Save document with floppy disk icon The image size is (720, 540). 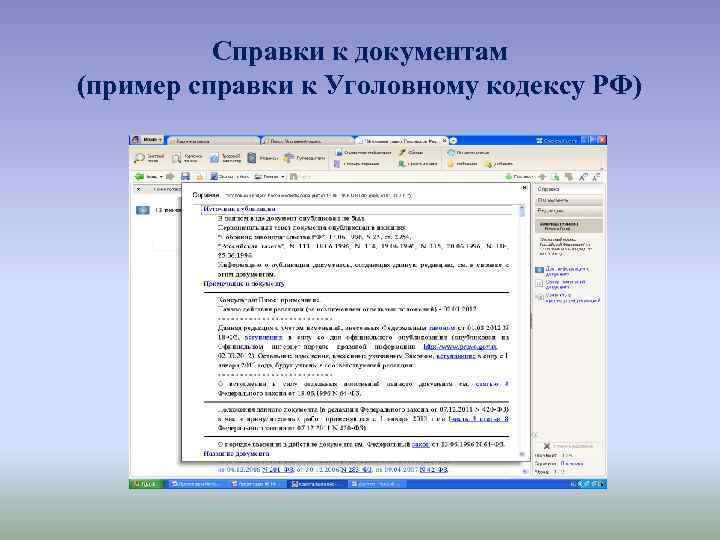186,176
